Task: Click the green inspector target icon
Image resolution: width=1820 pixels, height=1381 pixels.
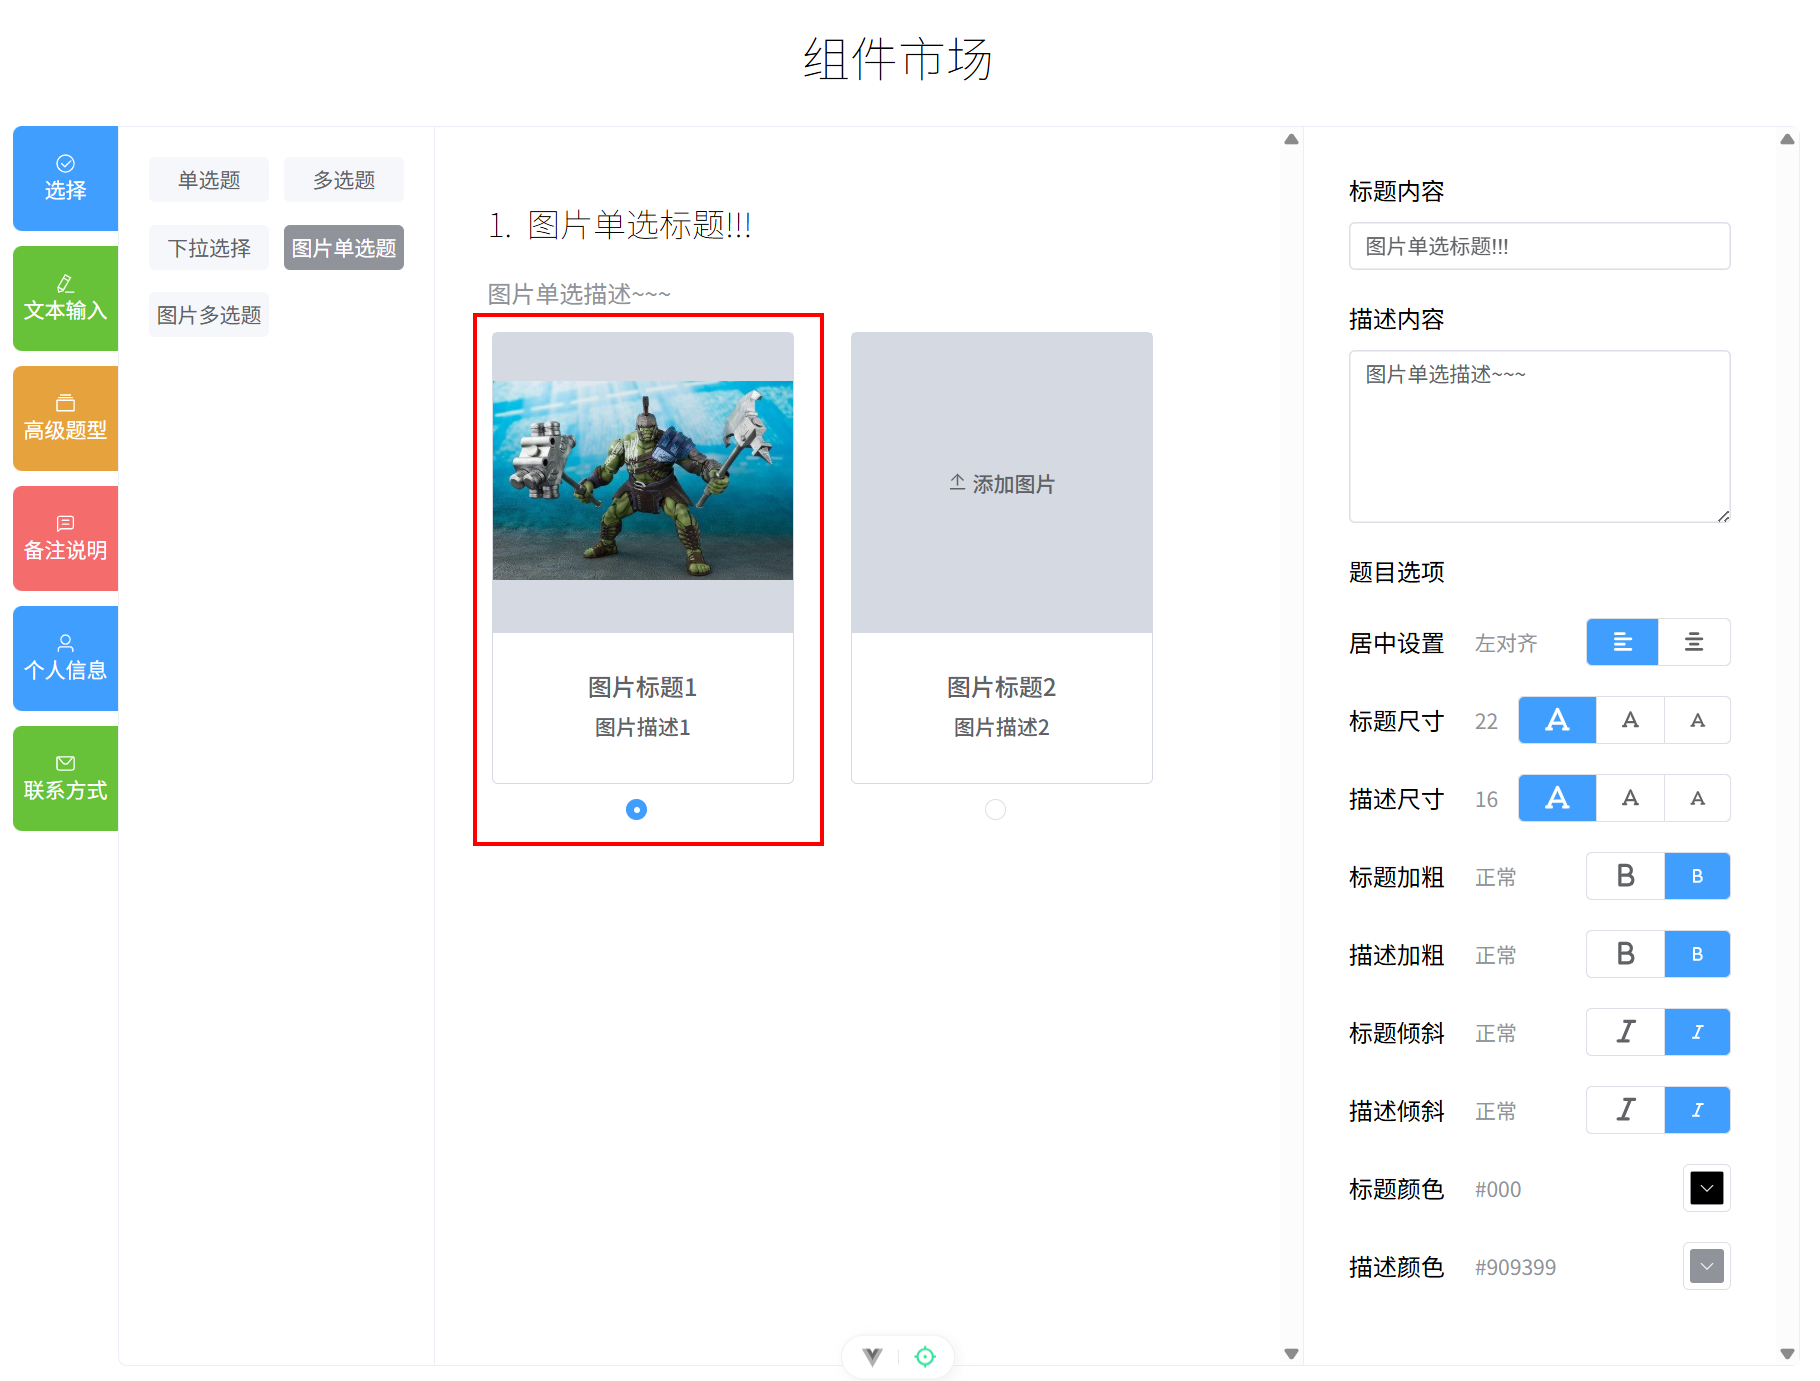Action: tap(925, 1357)
